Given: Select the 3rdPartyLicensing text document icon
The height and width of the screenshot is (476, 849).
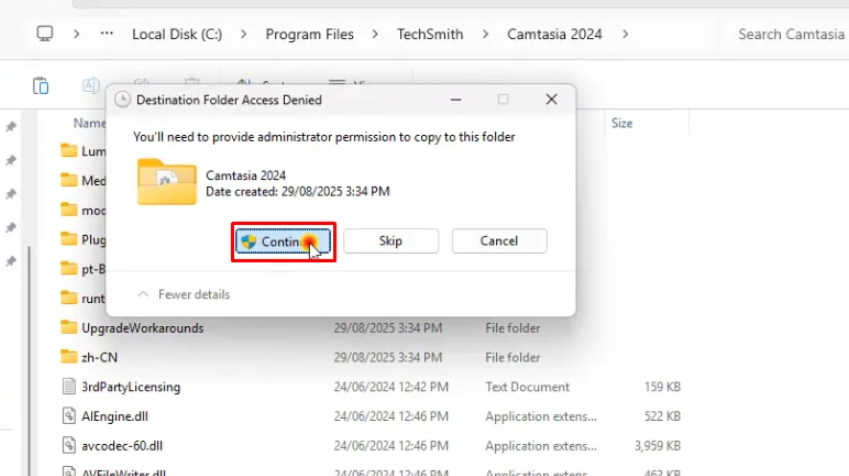Looking at the screenshot, I should coord(68,387).
